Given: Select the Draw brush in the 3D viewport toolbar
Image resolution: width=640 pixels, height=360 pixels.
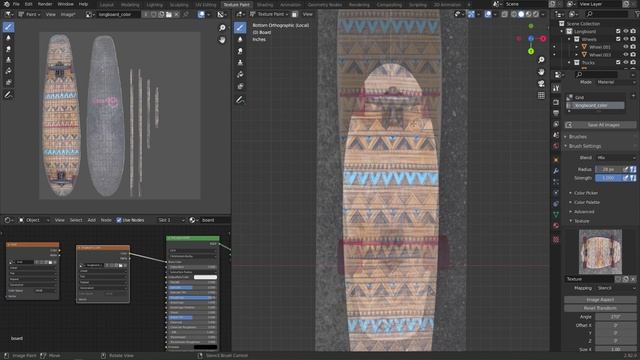Looking at the screenshot, I should point(240,28).
